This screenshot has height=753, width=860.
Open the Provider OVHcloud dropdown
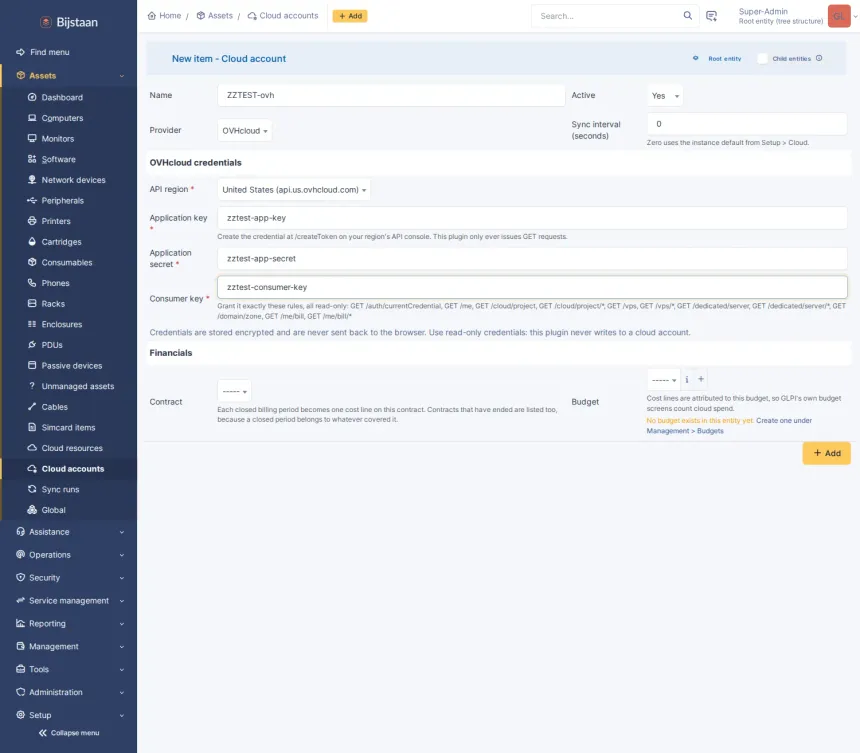click(245, 131)
